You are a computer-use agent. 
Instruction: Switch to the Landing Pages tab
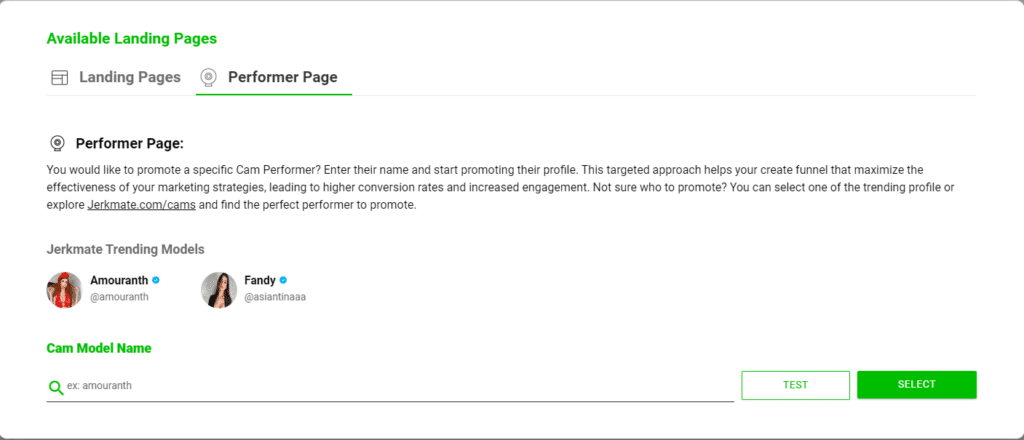click(129, 77)
